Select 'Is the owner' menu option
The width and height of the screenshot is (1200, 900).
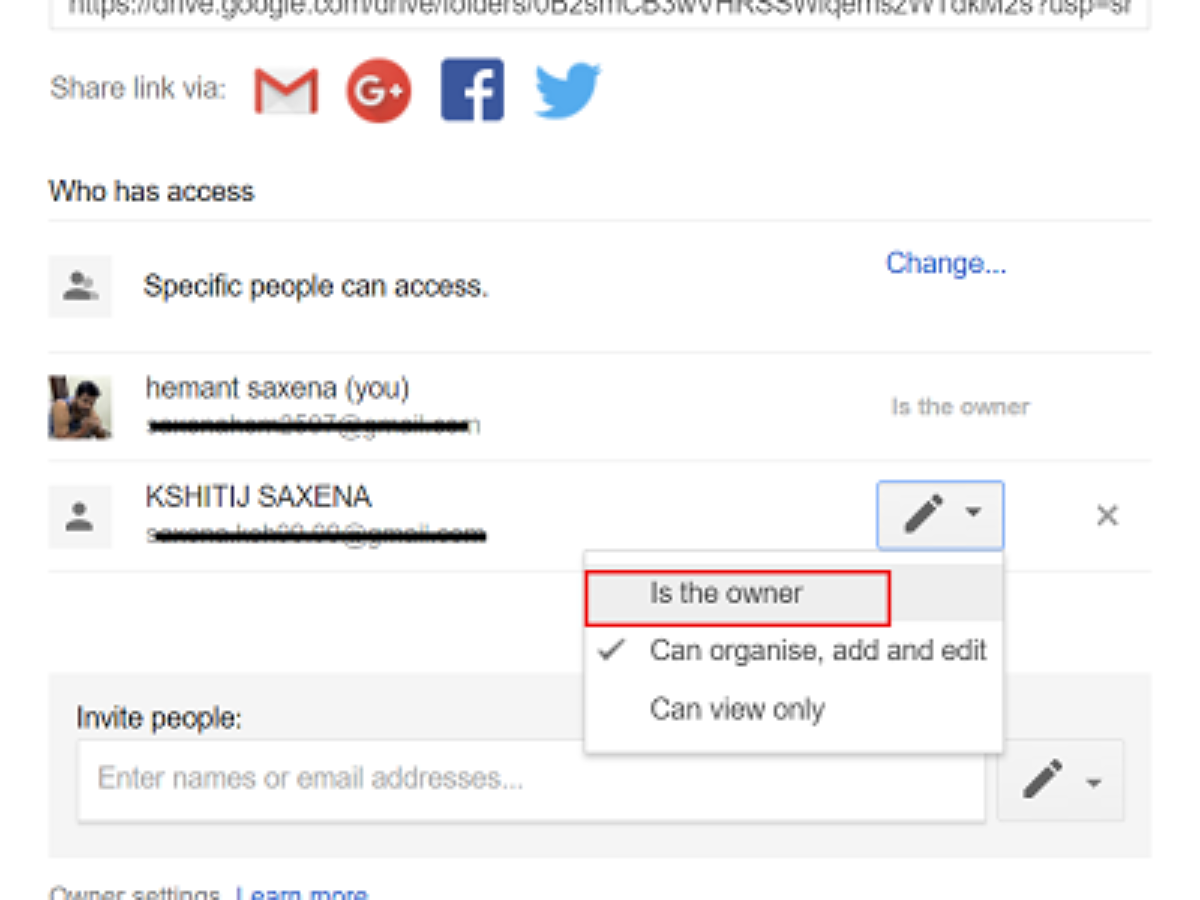click(x=727, y=594)
